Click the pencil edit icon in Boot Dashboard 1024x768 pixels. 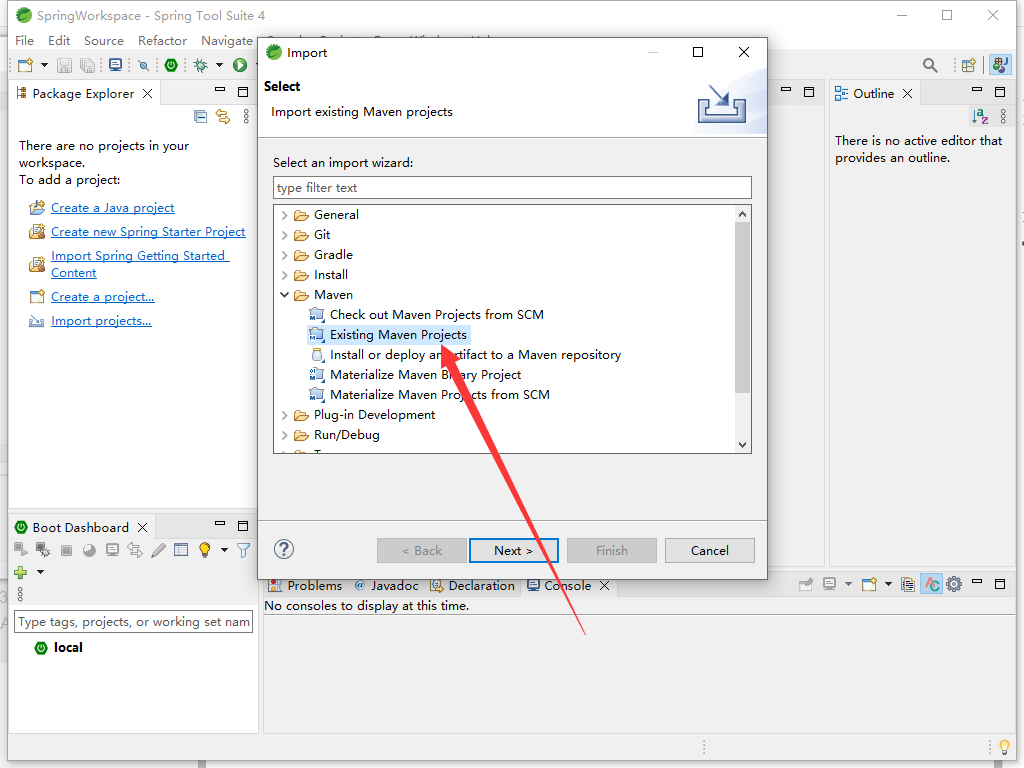pos(158,550)
